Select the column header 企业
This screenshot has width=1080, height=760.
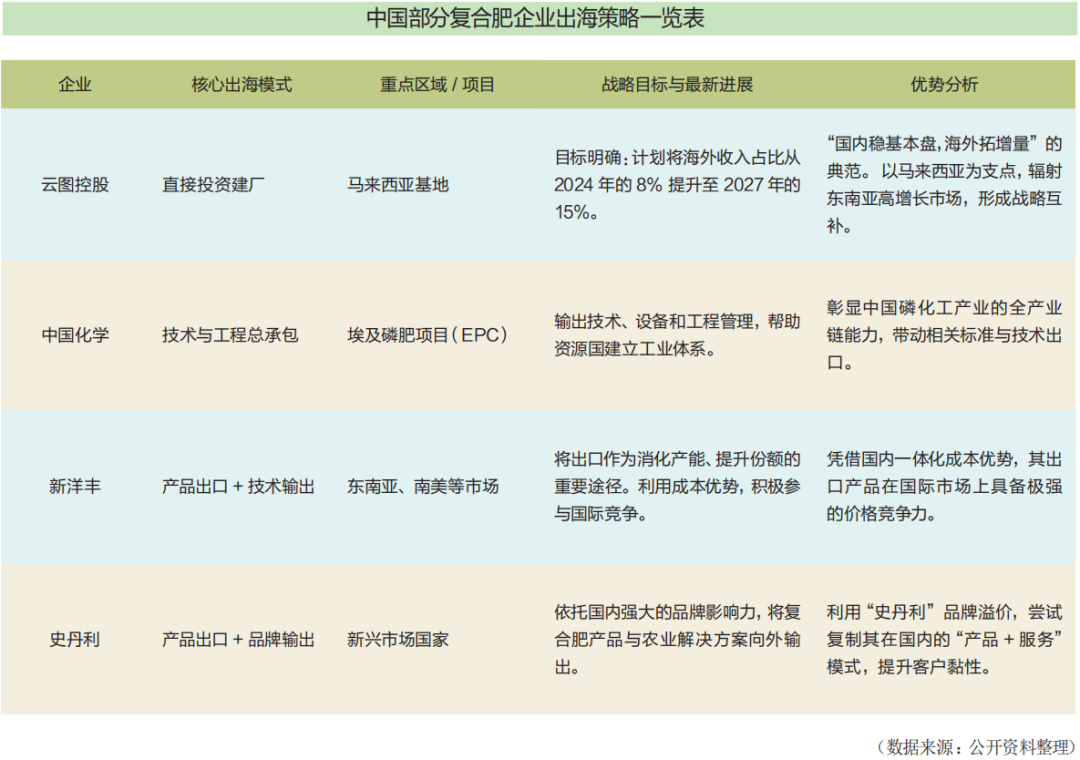(x=75, y=85)
